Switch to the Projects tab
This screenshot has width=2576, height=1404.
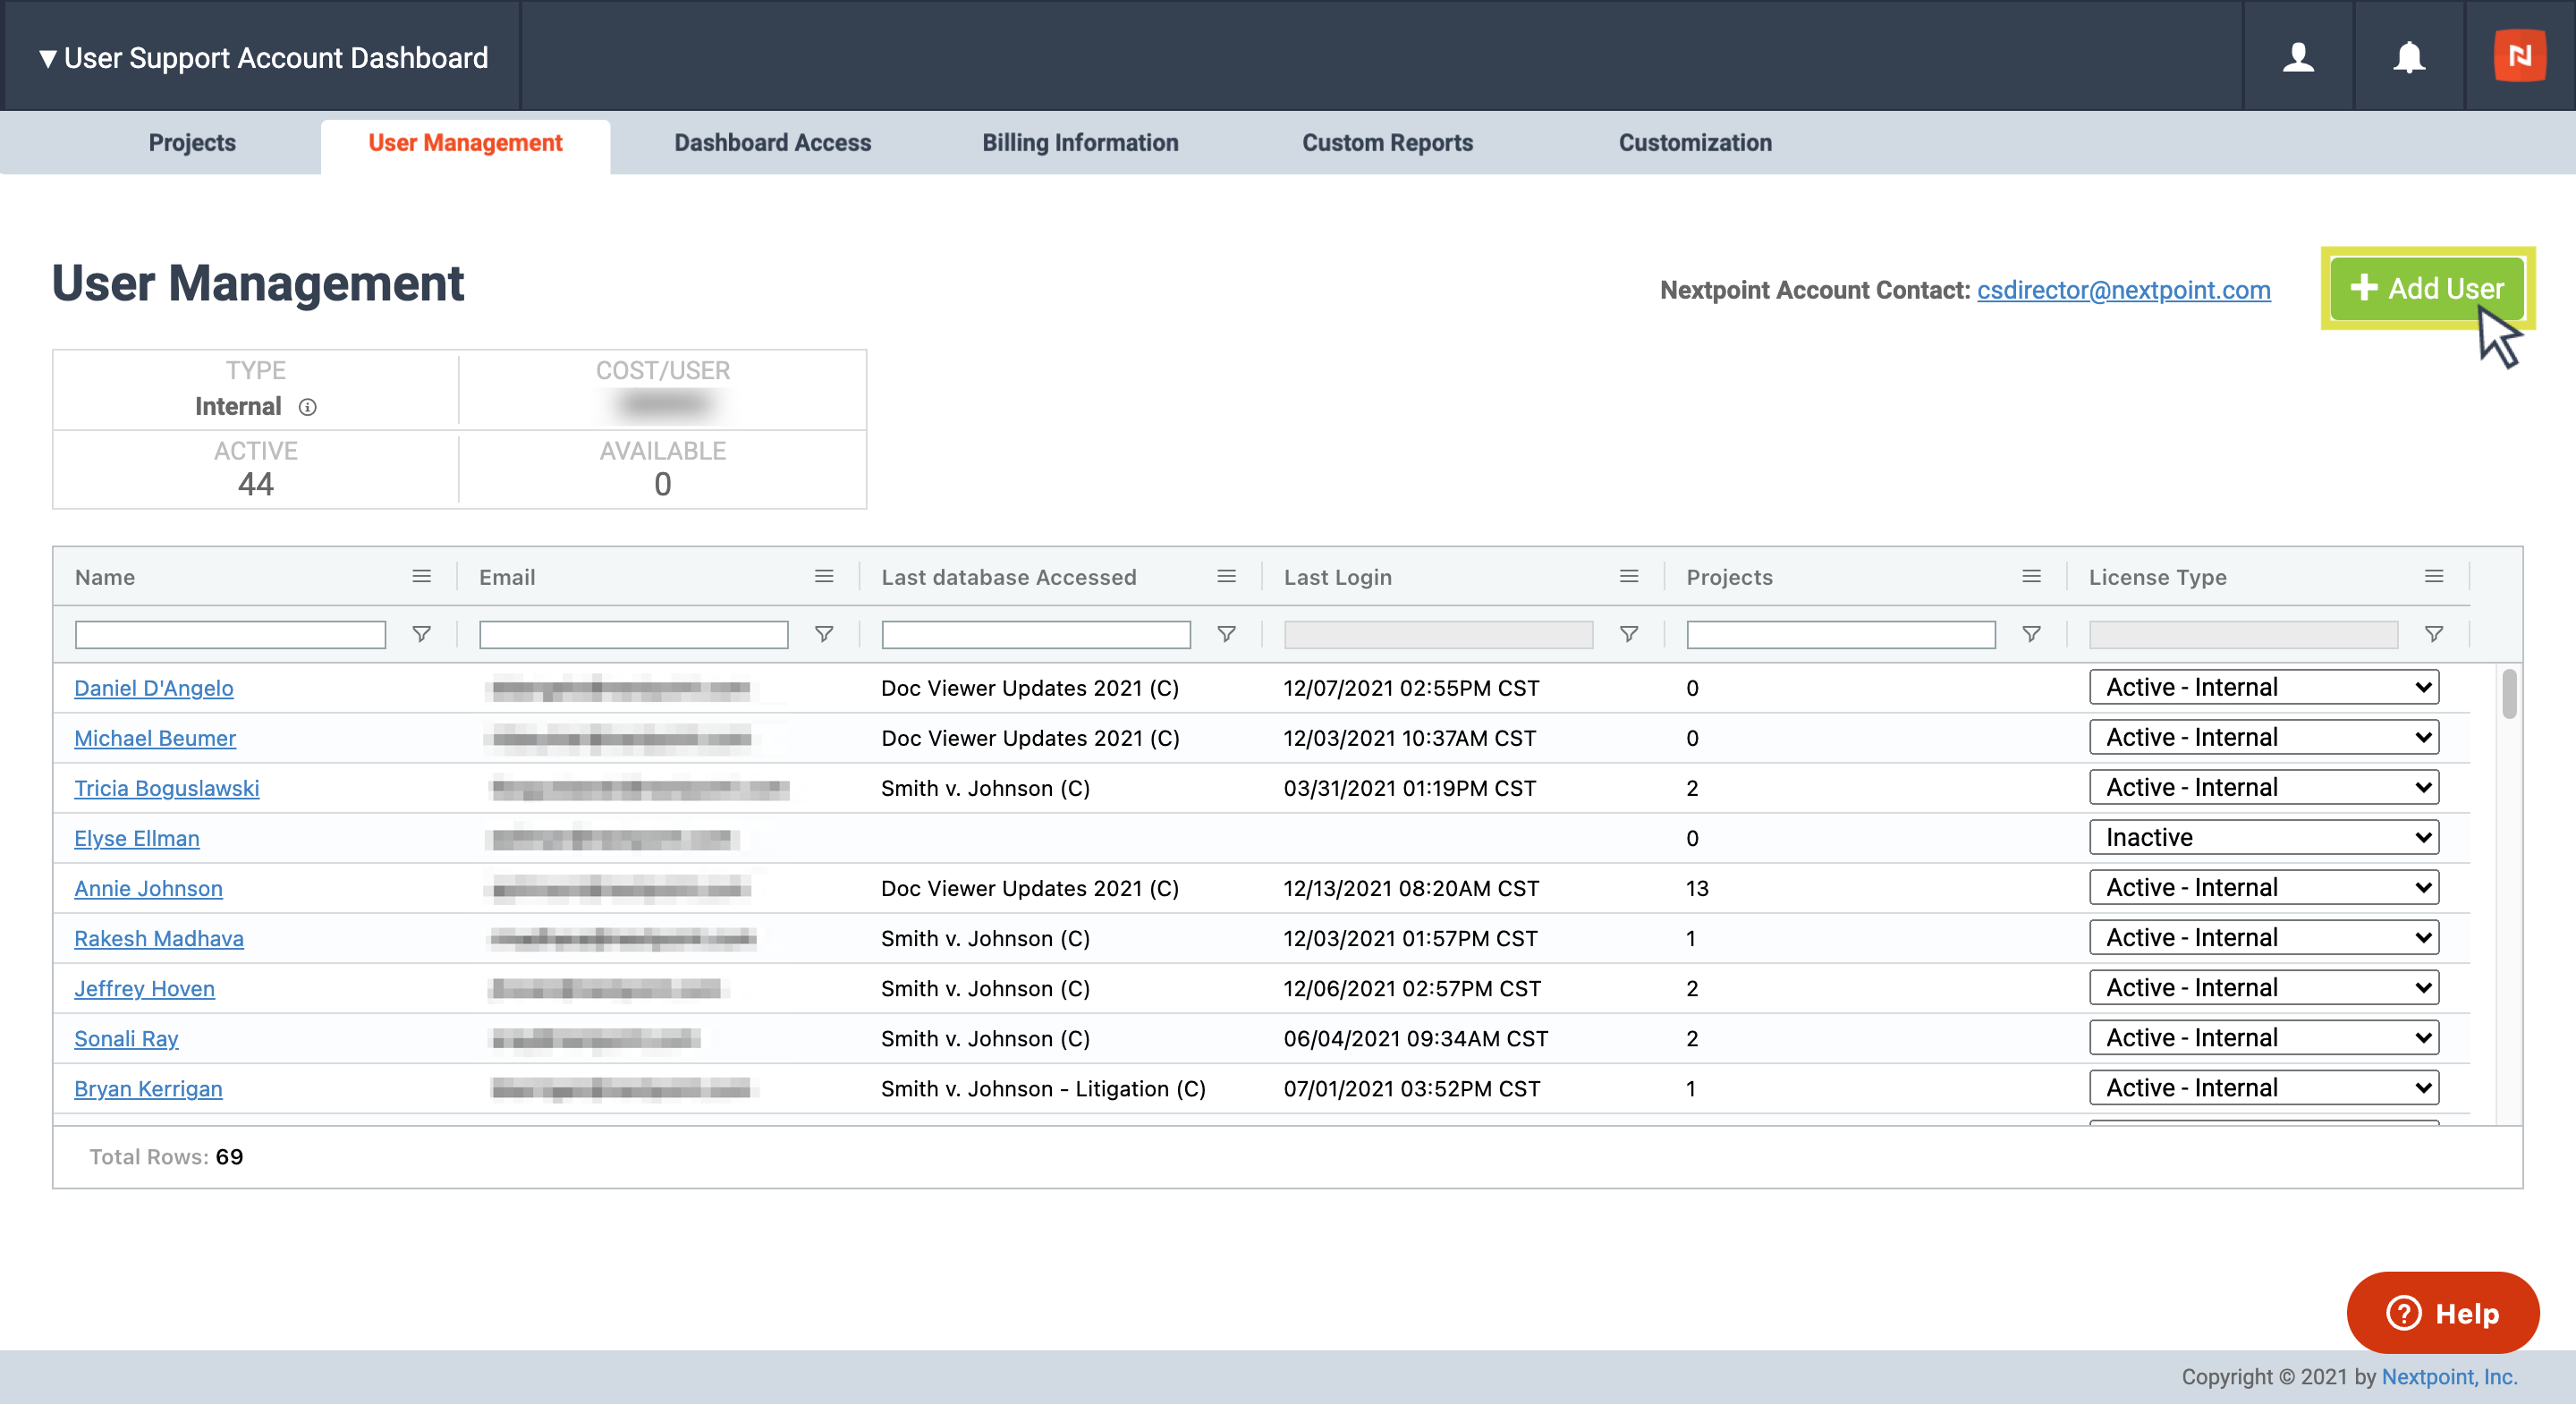pos(192,143)
